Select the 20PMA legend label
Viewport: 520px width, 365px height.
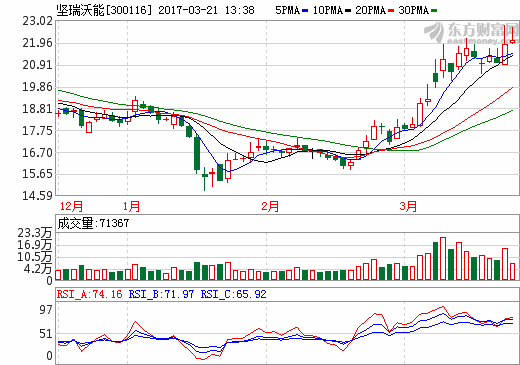click(x=370, y=10)
